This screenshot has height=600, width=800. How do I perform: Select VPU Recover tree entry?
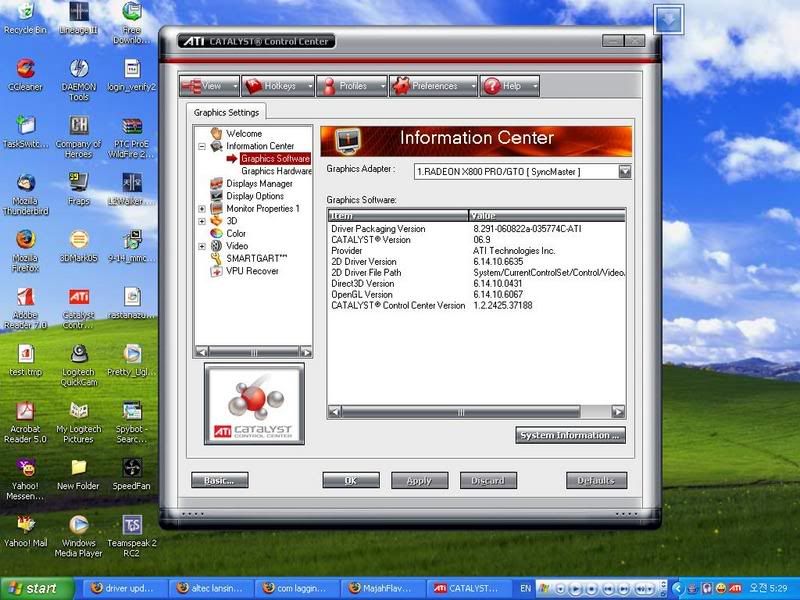coord(251,271)
